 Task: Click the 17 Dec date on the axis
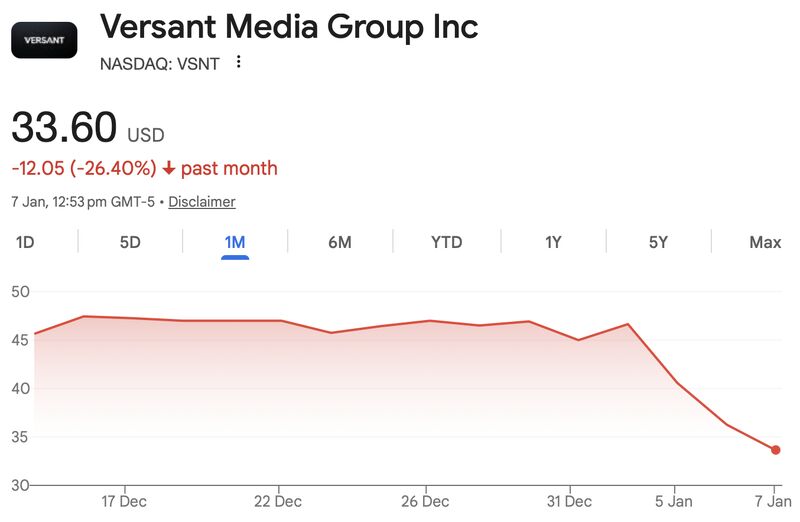point(125,500)
